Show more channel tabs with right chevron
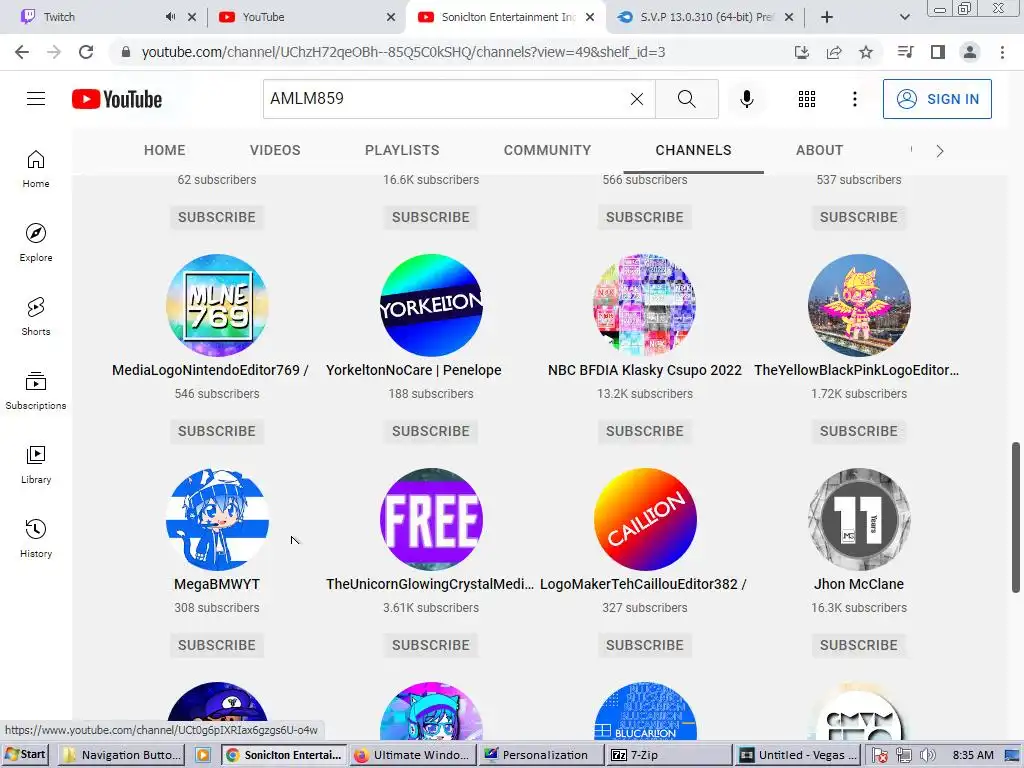 click(x=940, y=151)
